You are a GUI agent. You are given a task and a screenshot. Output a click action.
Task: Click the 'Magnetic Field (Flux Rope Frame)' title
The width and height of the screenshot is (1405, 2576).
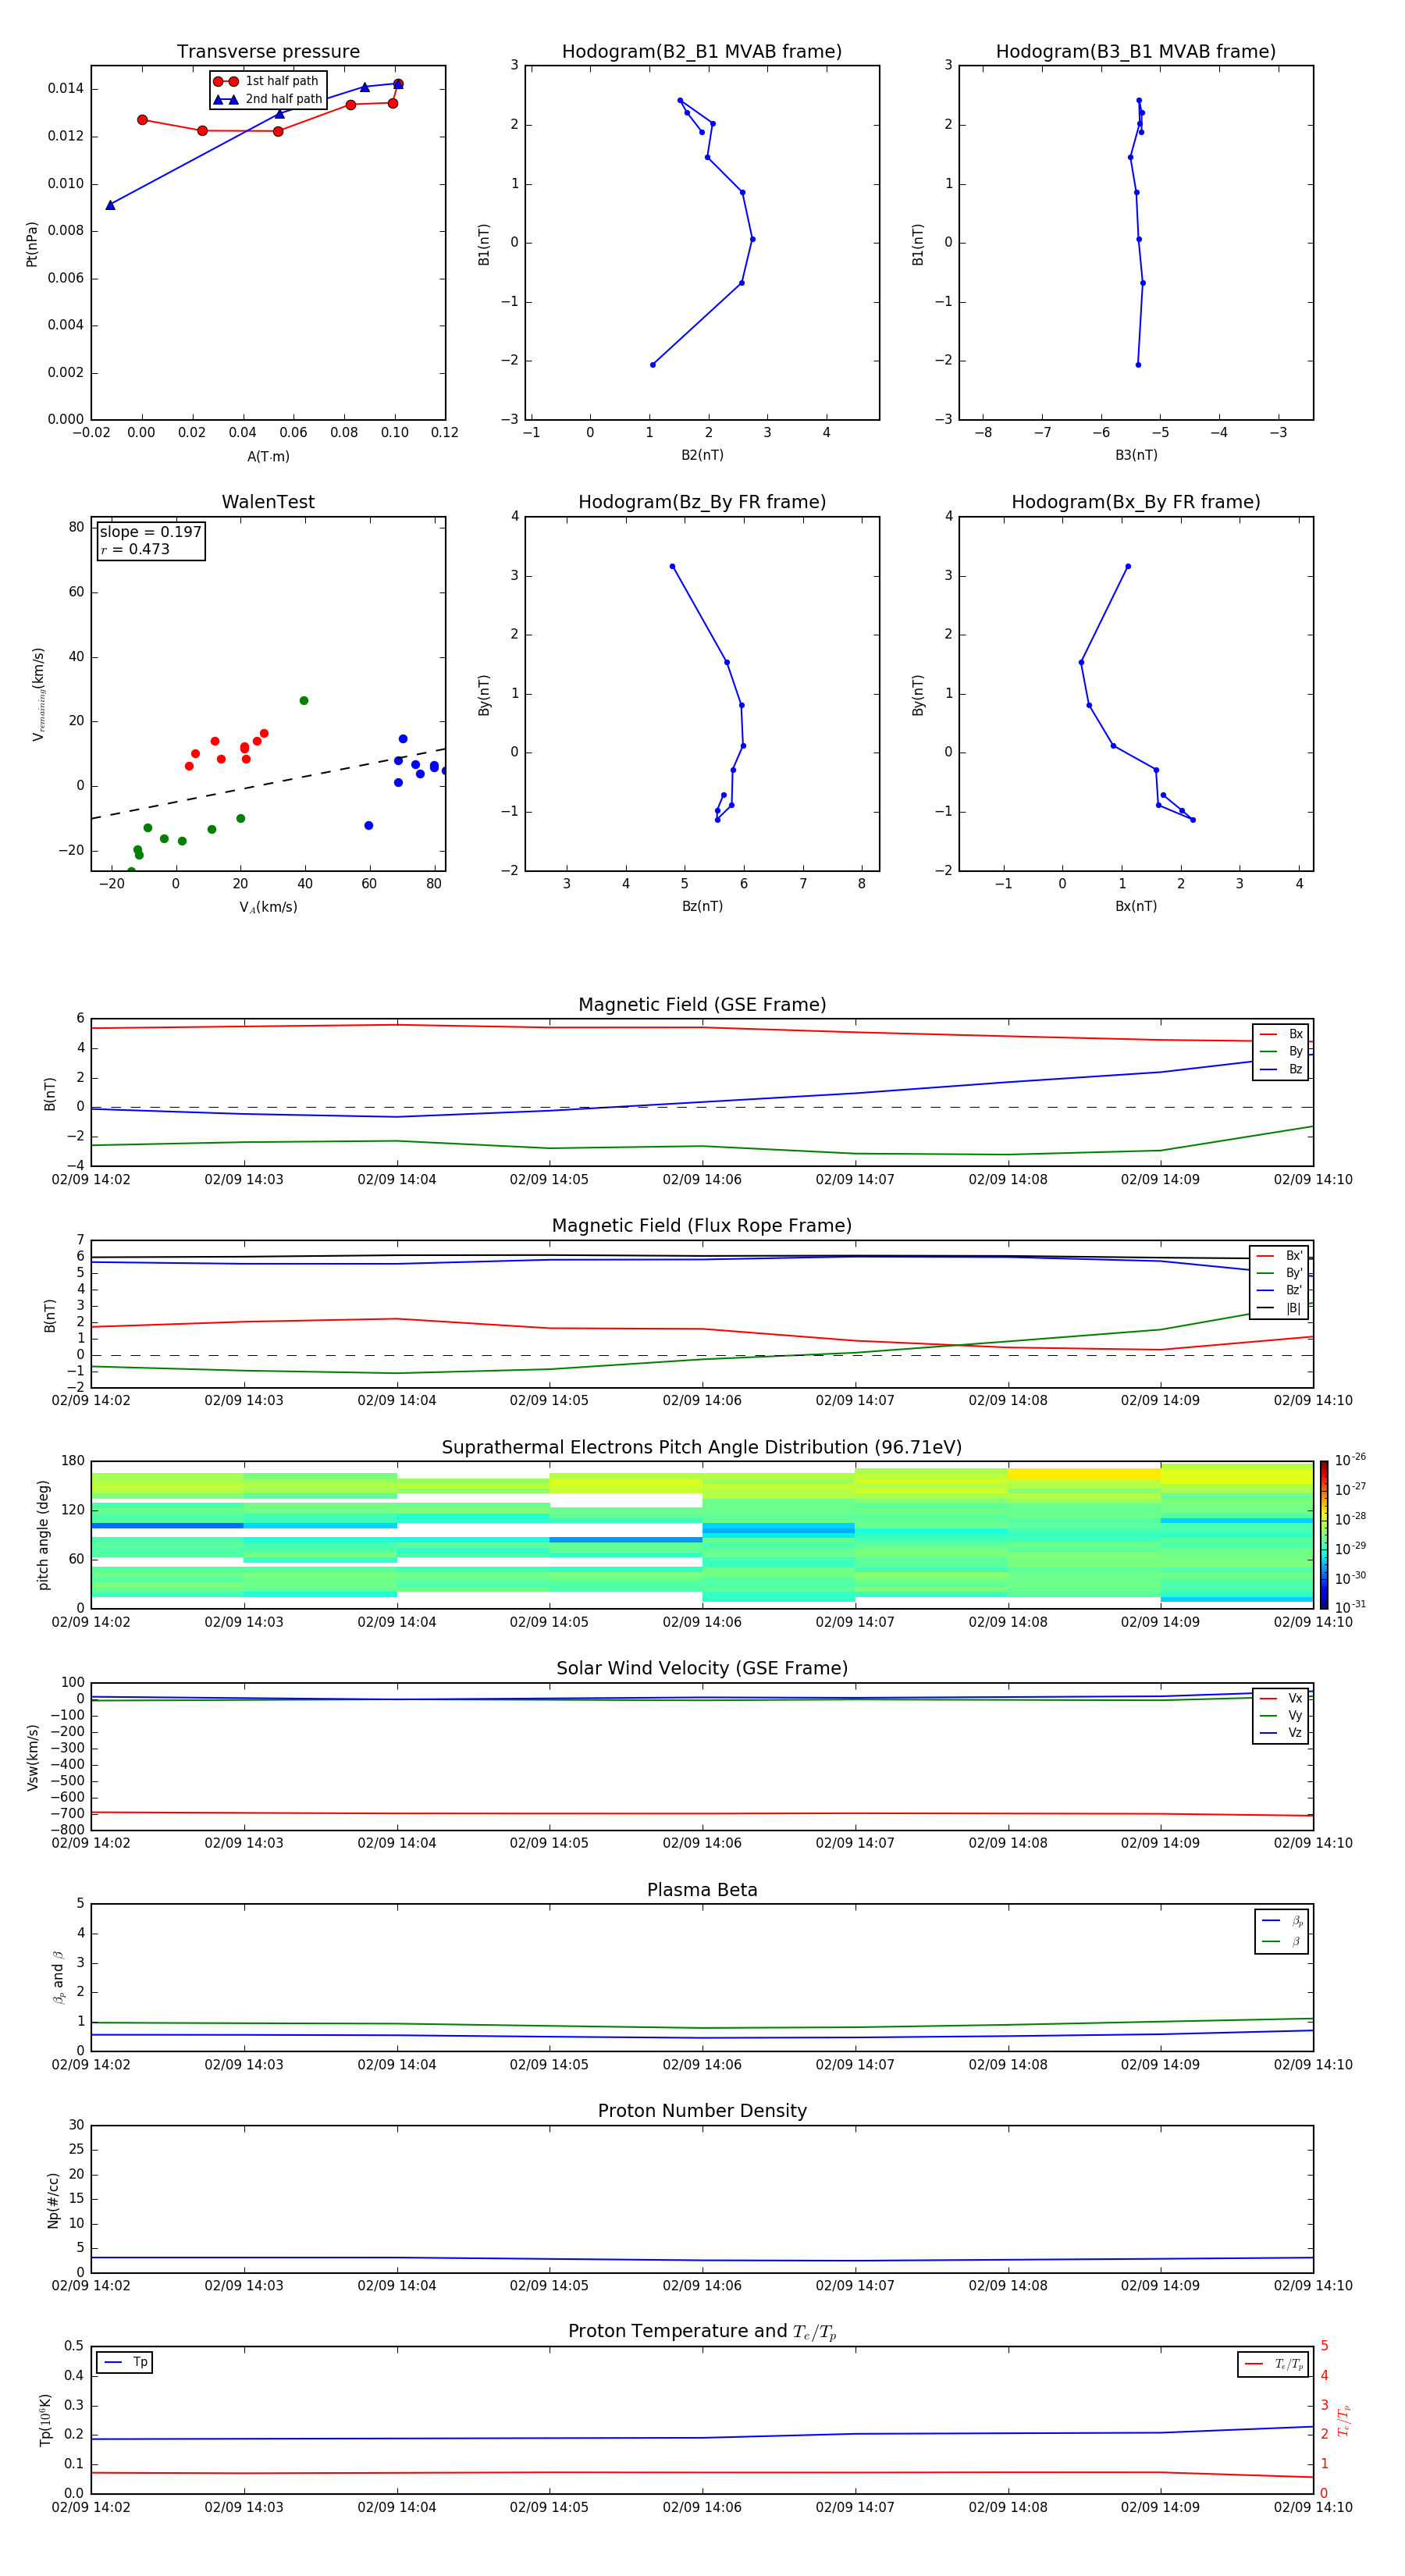click(x=702, y=1225)
